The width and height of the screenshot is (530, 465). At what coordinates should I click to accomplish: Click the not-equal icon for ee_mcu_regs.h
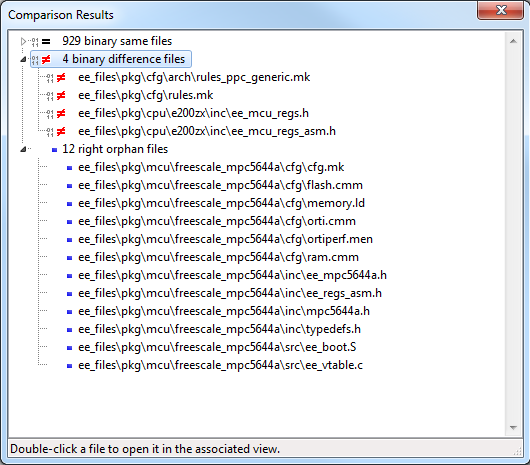pos(61,113)
